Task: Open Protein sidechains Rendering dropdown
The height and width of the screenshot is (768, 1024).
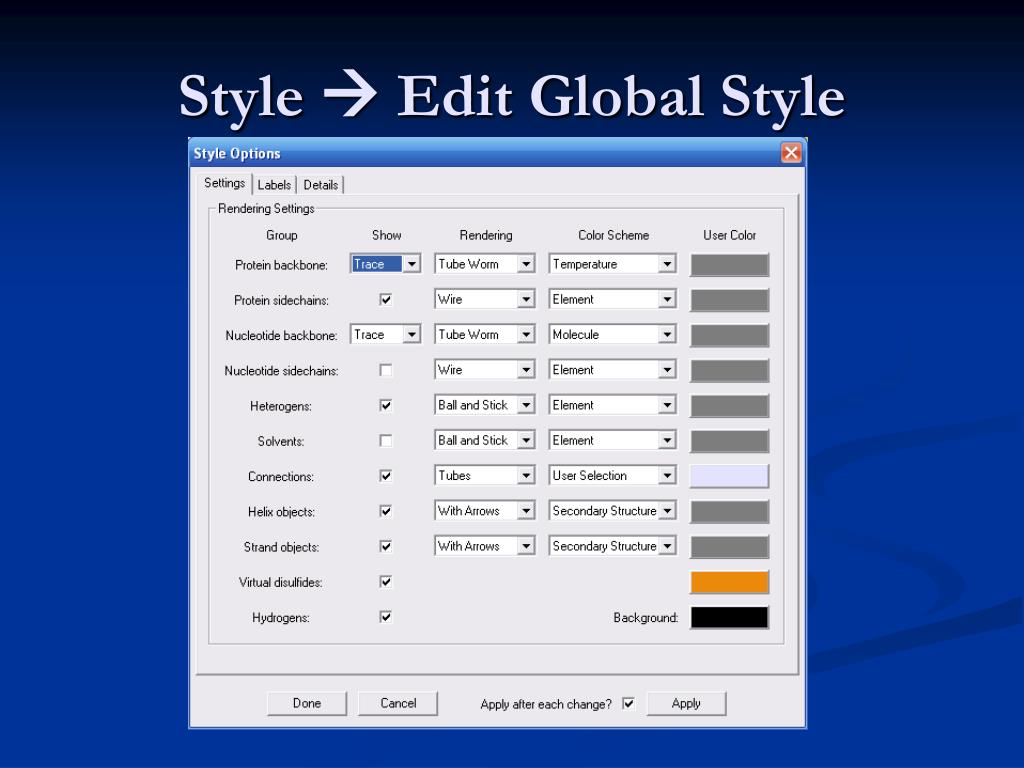Action: (x=485, y=299)
